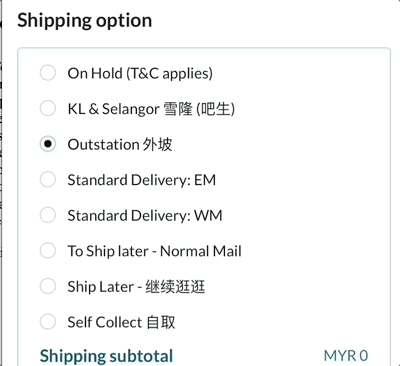The image size is (400, 366).
Task: Click the Shipping option heading
Action: [85, 21]
